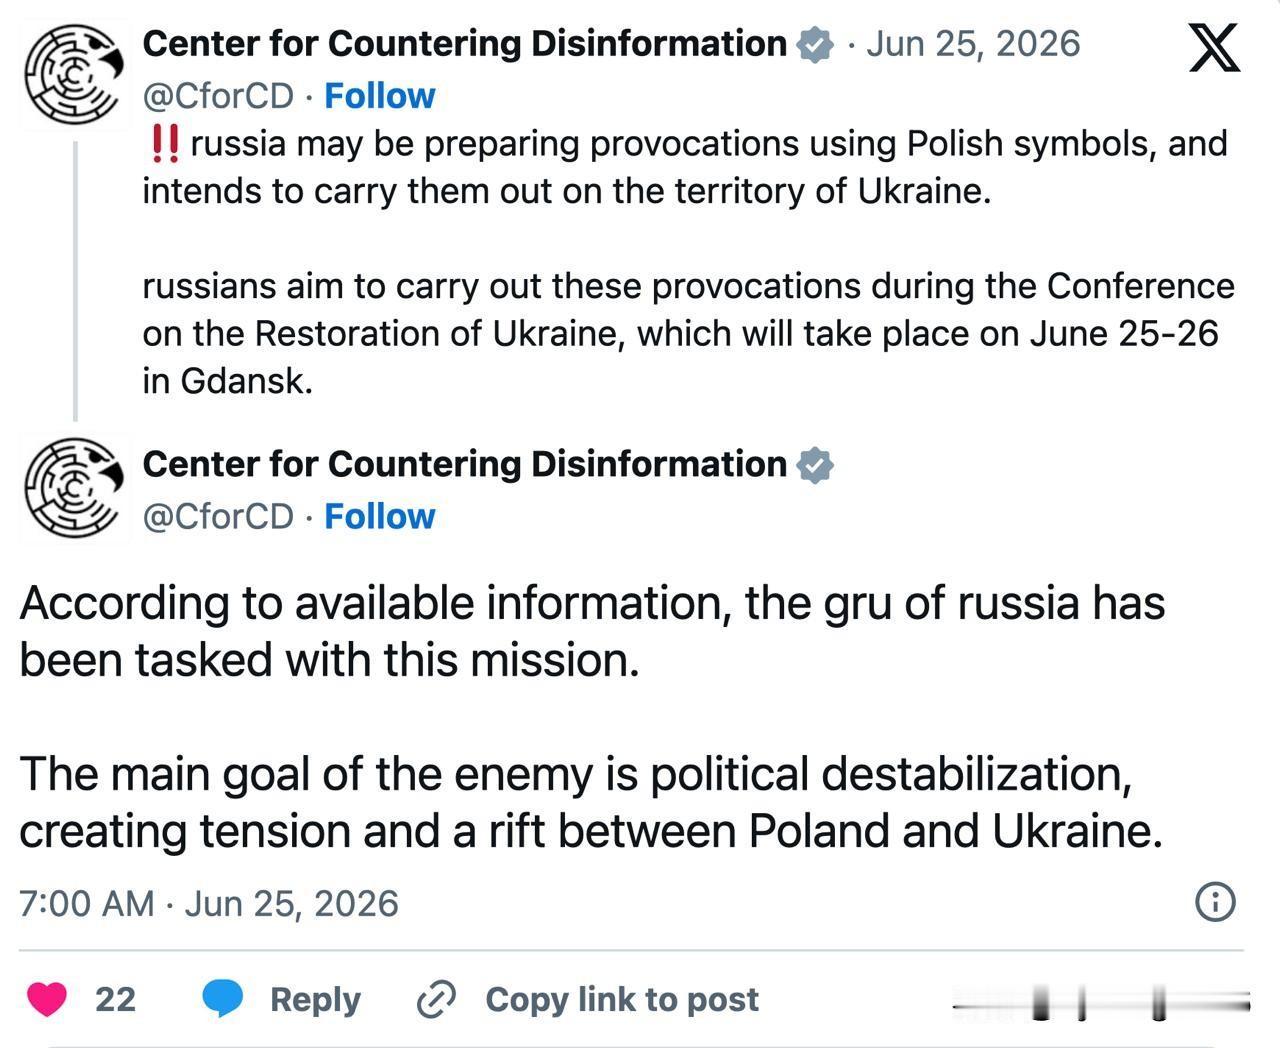Click the 22 likes count
Image resolution: width=1280 pixels, height=1048 pixels.
(x=115, y=999)
